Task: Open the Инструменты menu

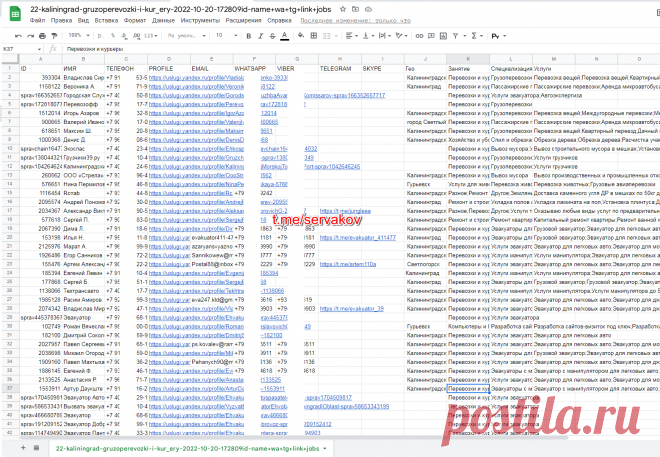Action: click(x=200, y=20)
